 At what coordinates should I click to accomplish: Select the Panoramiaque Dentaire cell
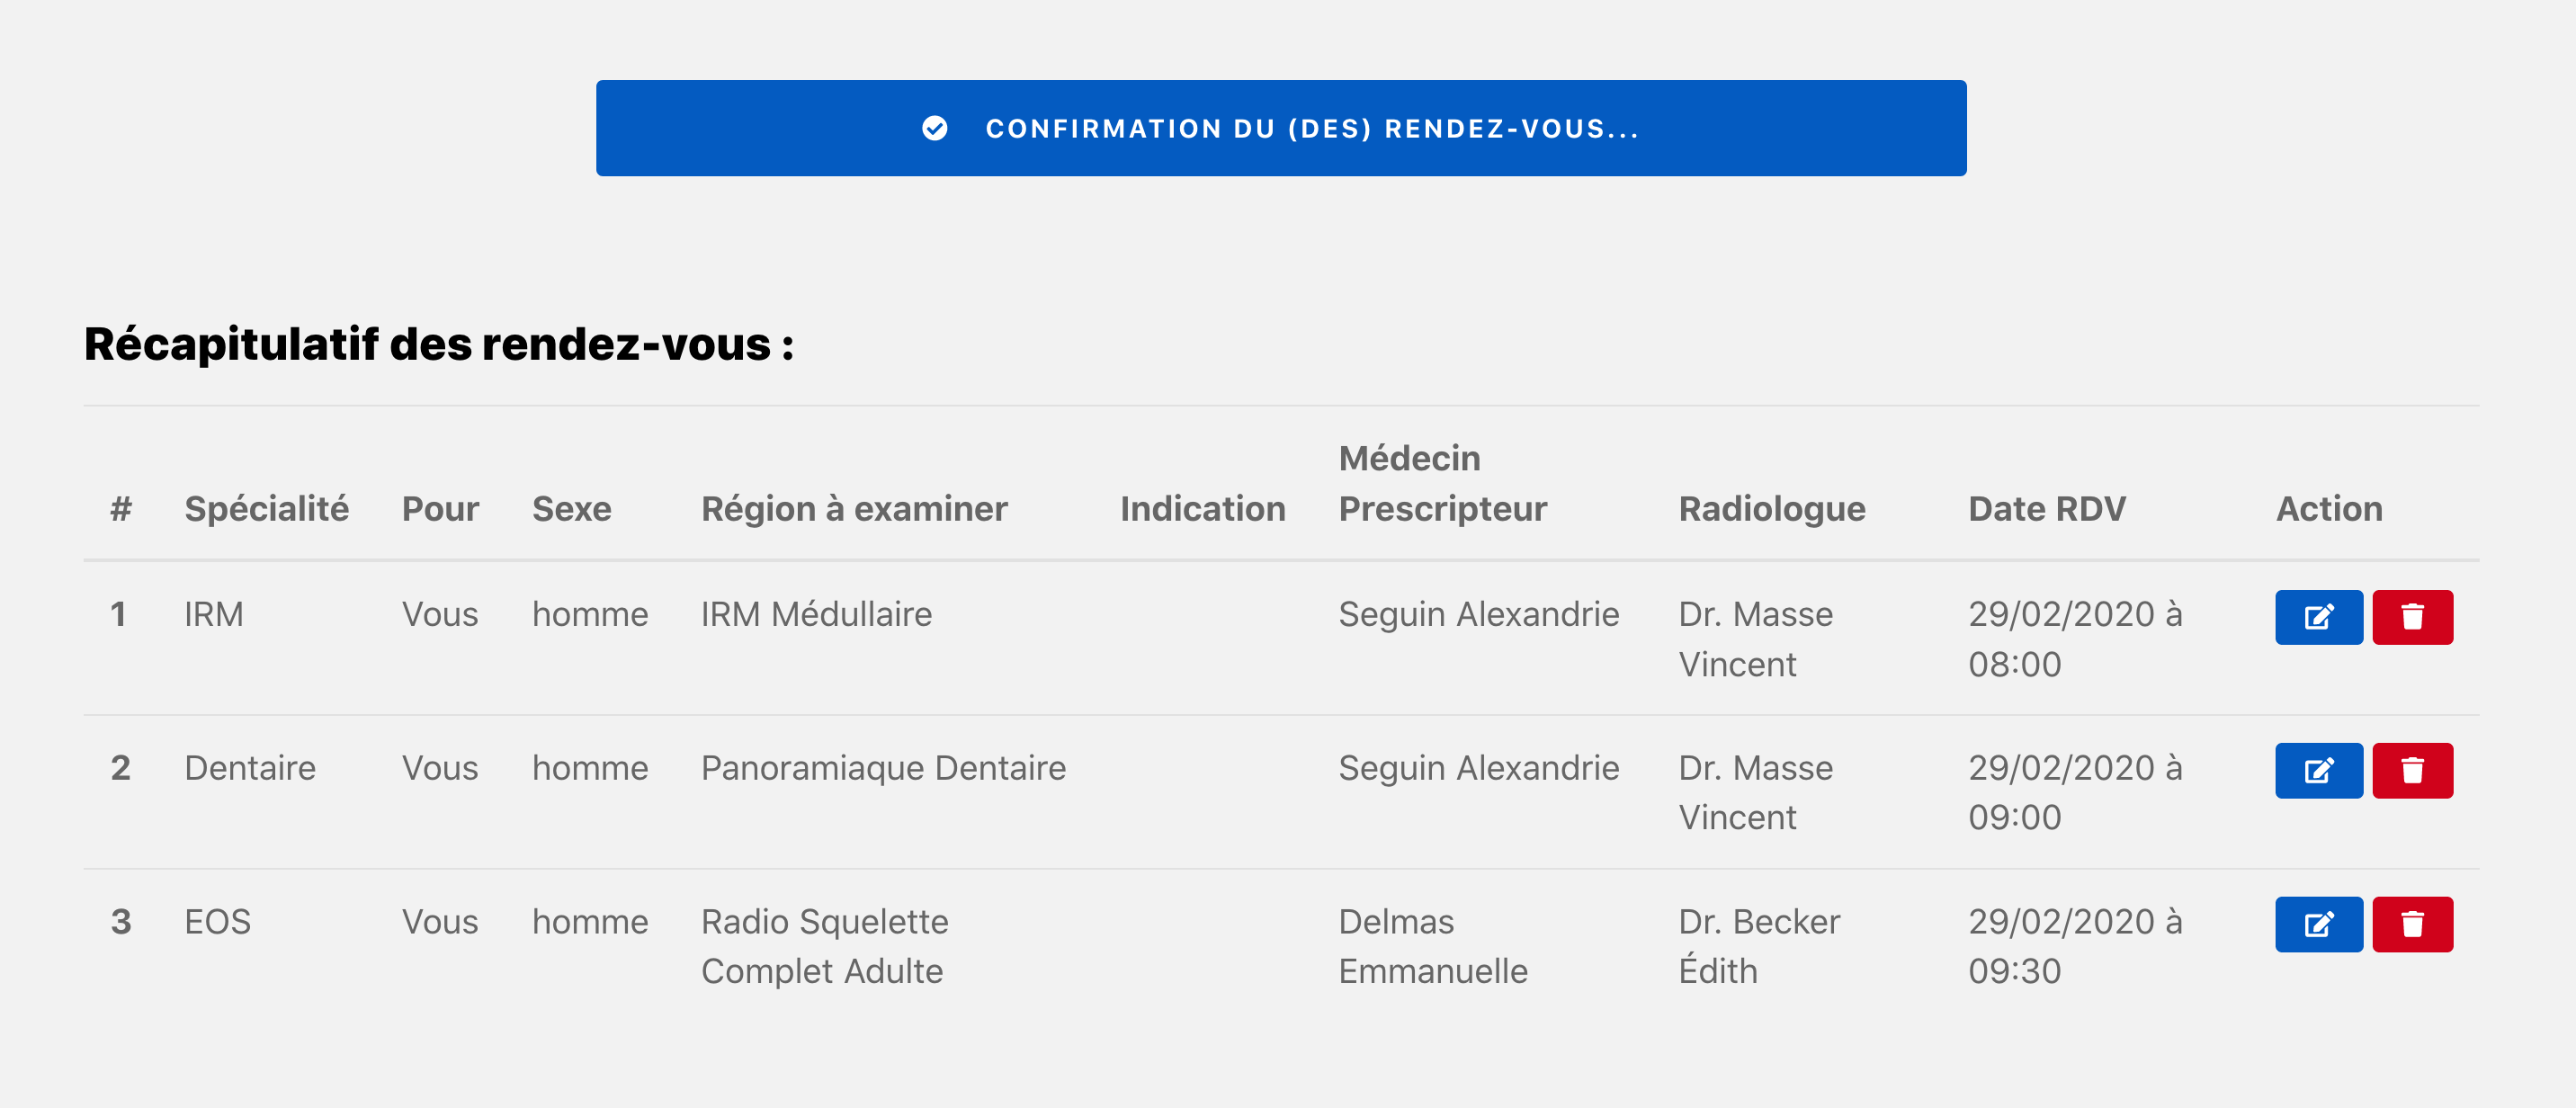(x=883, y=768)
